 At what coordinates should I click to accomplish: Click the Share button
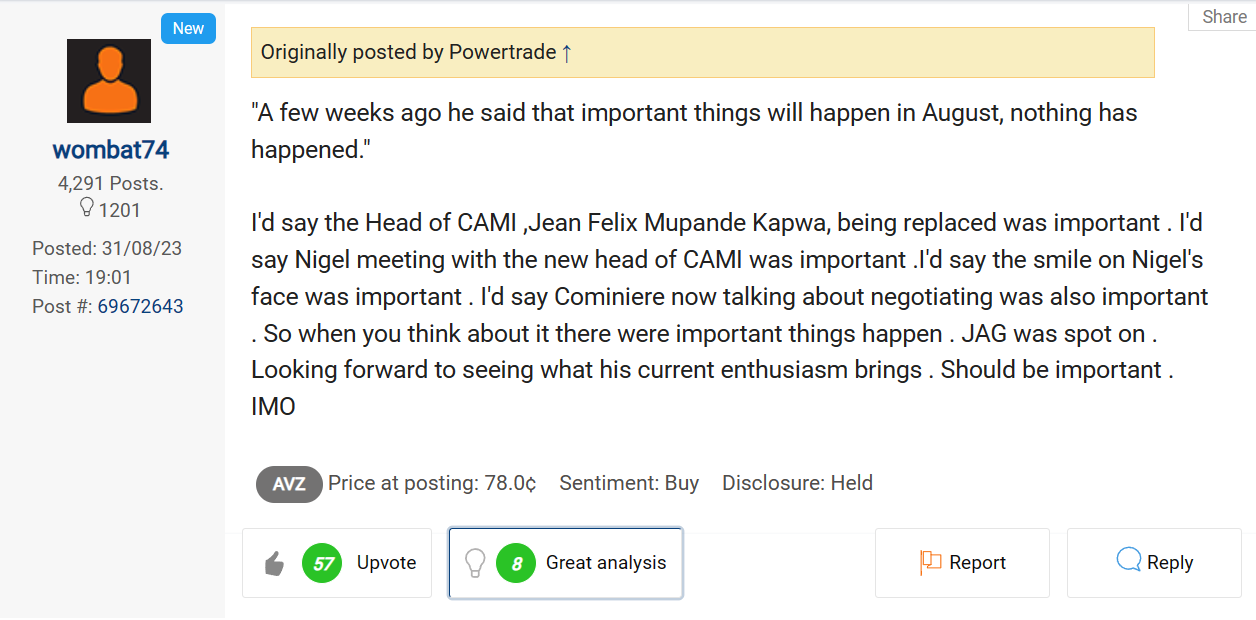point(1224,17)
